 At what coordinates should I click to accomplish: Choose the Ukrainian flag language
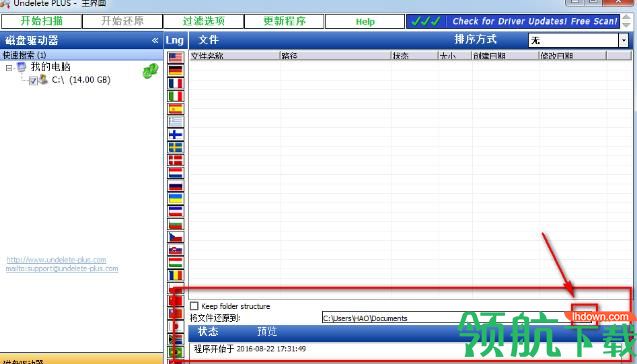176,199
